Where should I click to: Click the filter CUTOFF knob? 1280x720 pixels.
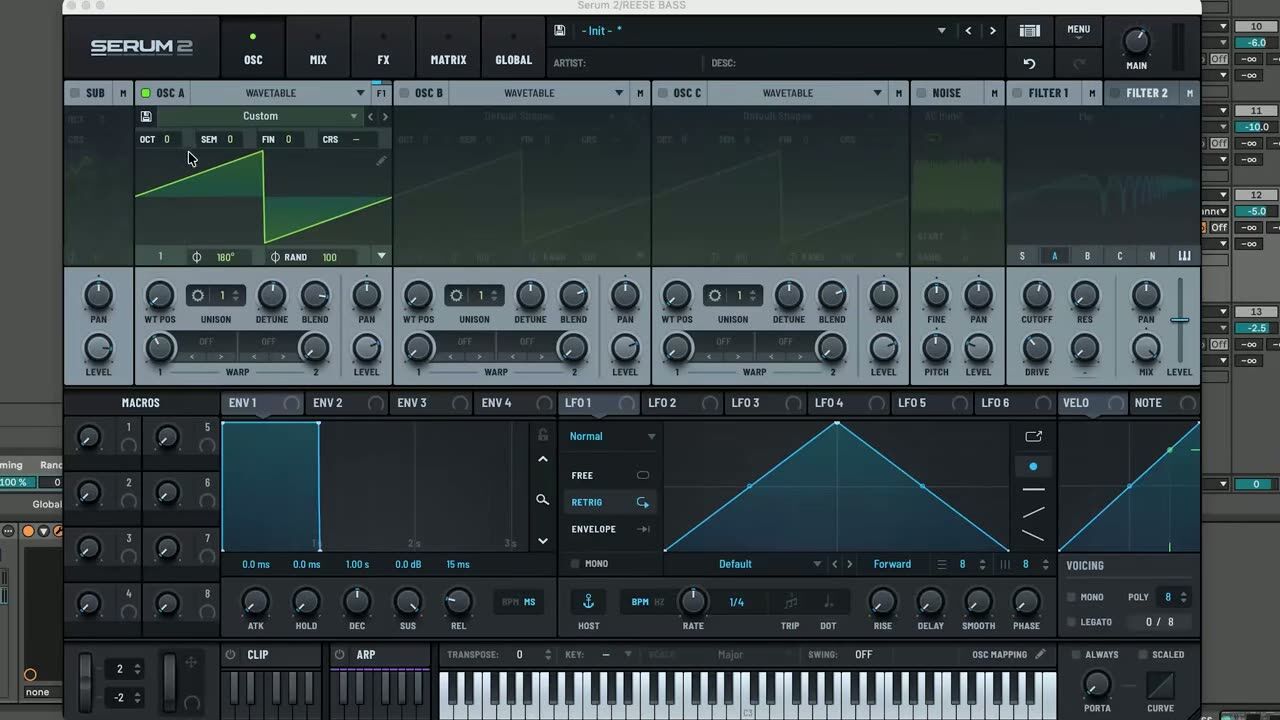click(1037, 295)
